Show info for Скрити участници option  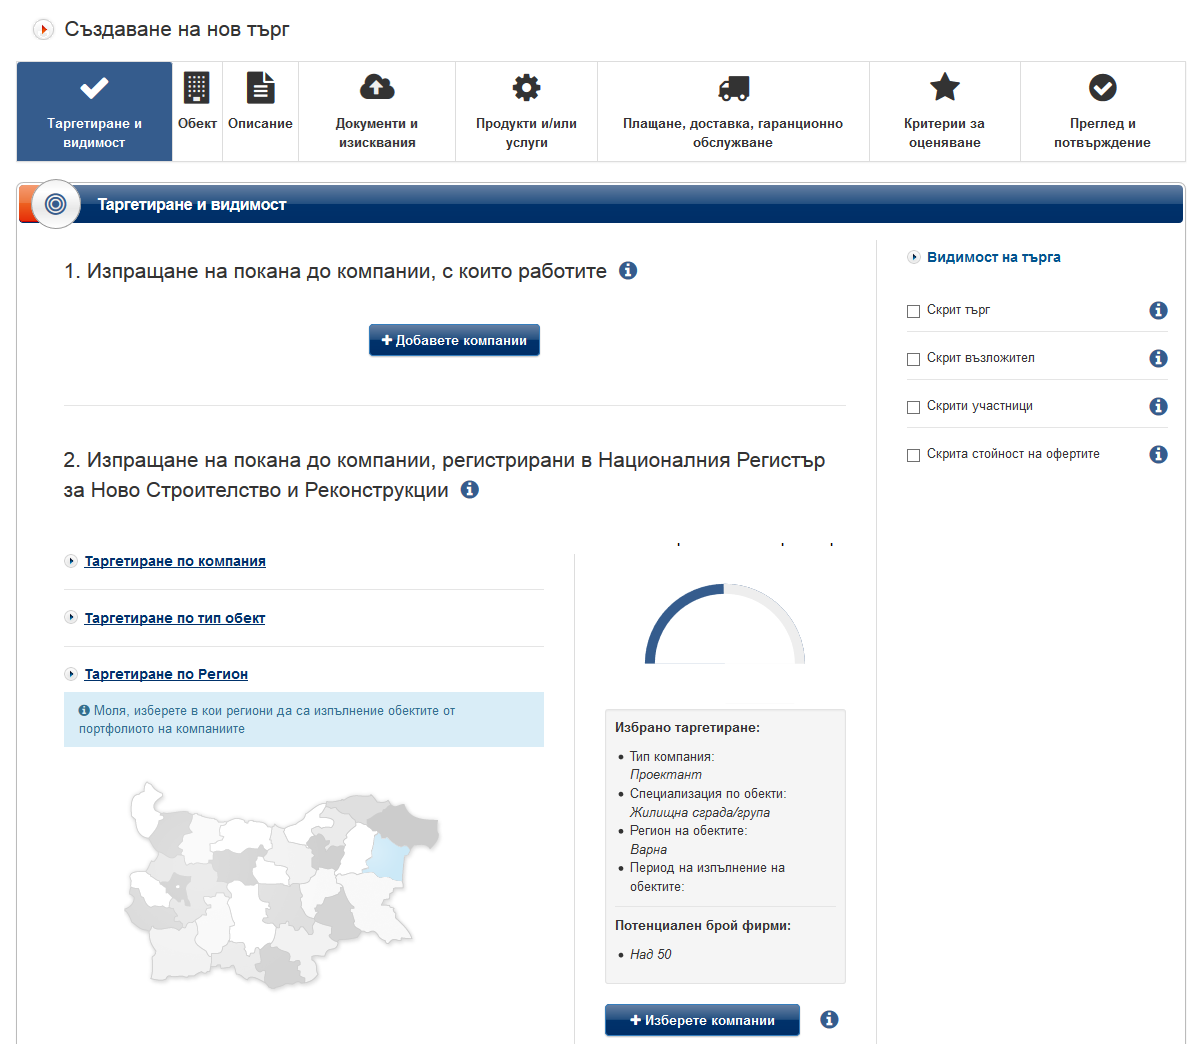[1158, 406]
